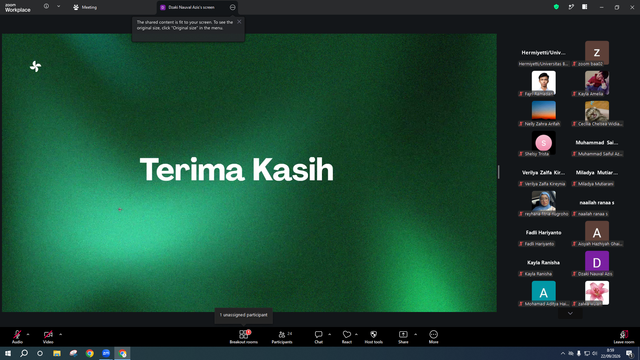Dismiss the shared content notification

tap(239, 22)
